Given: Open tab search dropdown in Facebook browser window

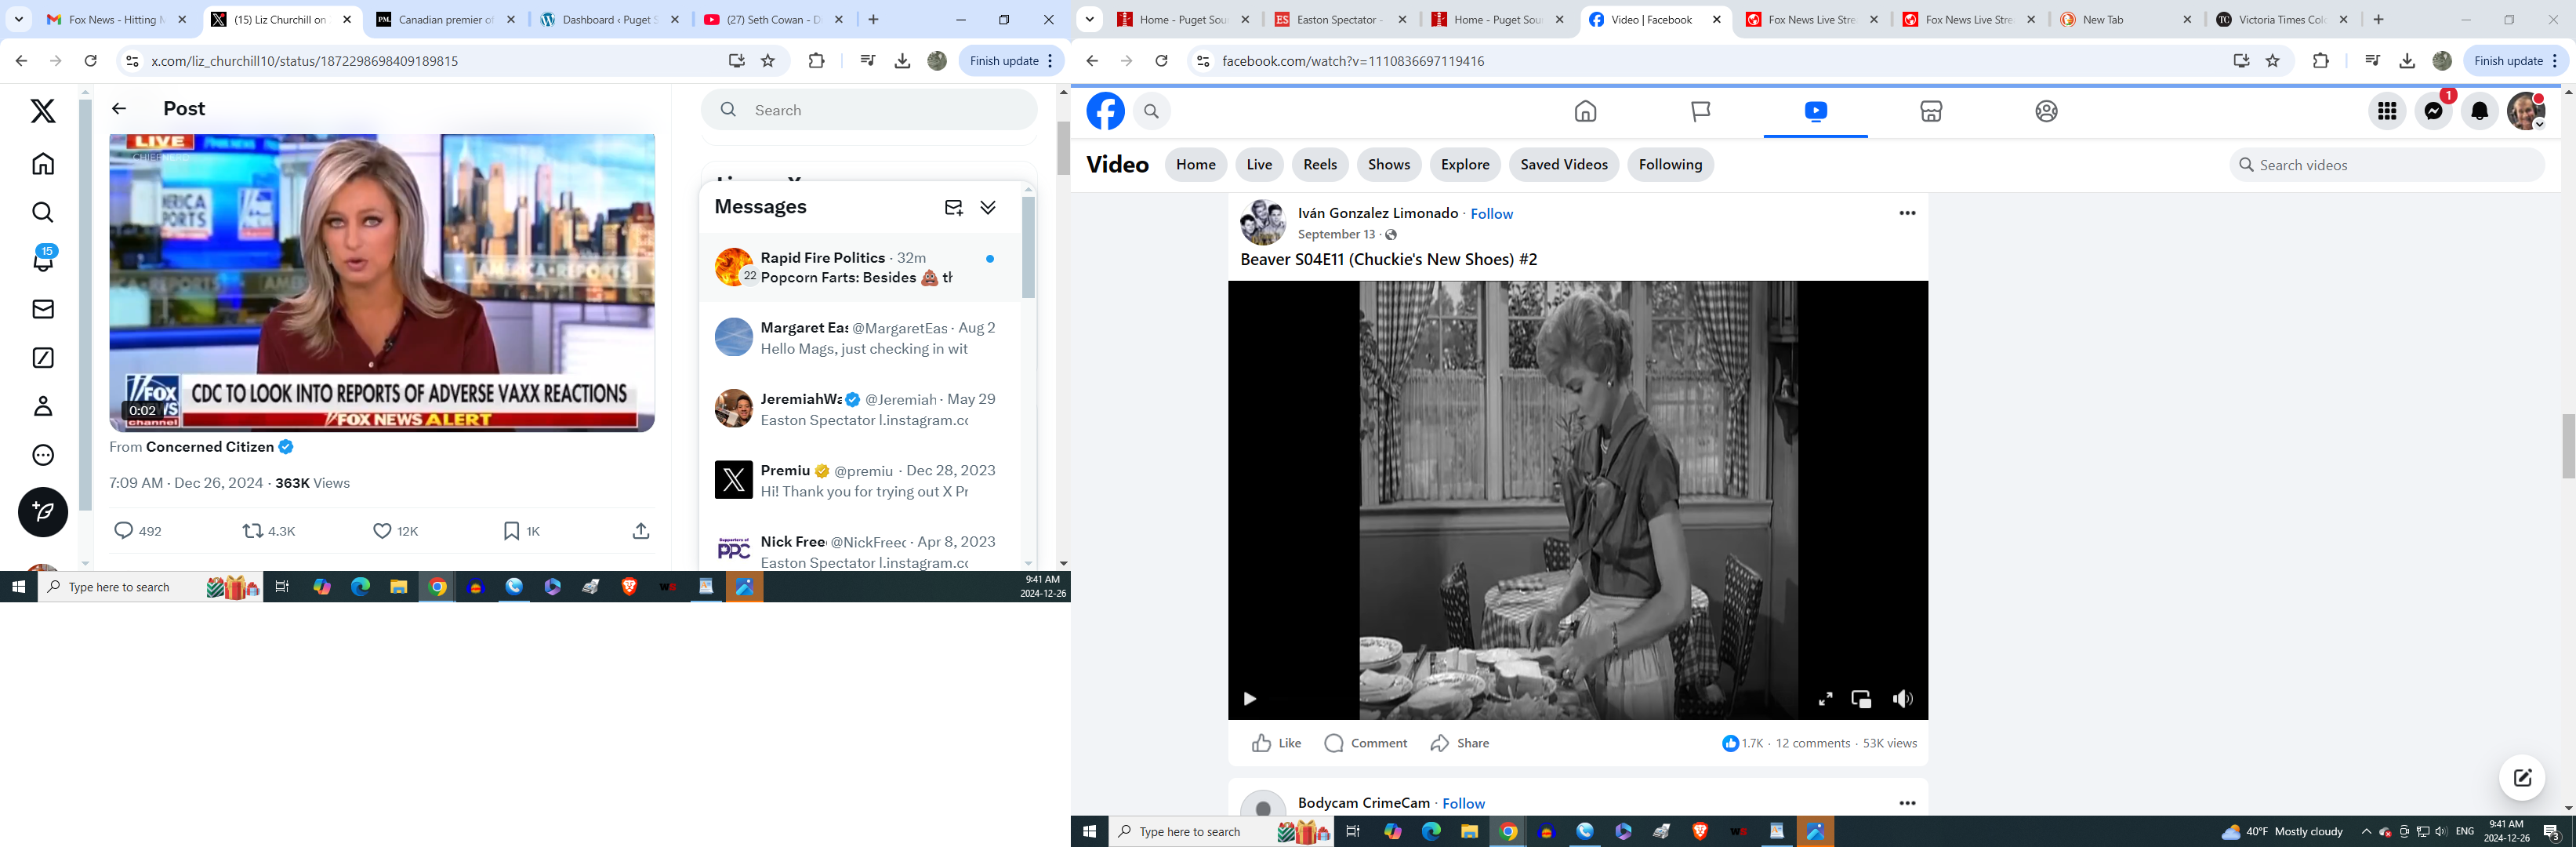Looking at the screenshot, I should tap(1090, 19).
